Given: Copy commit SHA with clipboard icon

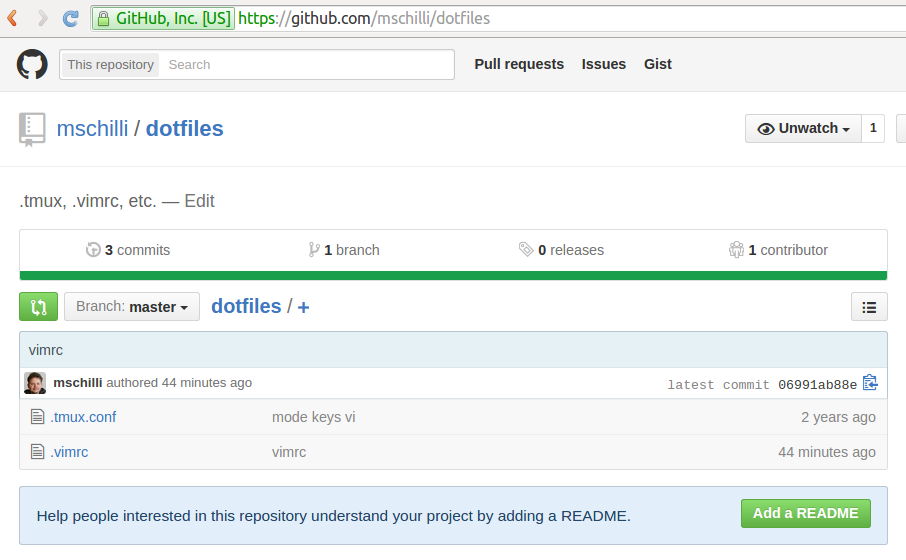Looking at the screenshot, I should point(870,383).
